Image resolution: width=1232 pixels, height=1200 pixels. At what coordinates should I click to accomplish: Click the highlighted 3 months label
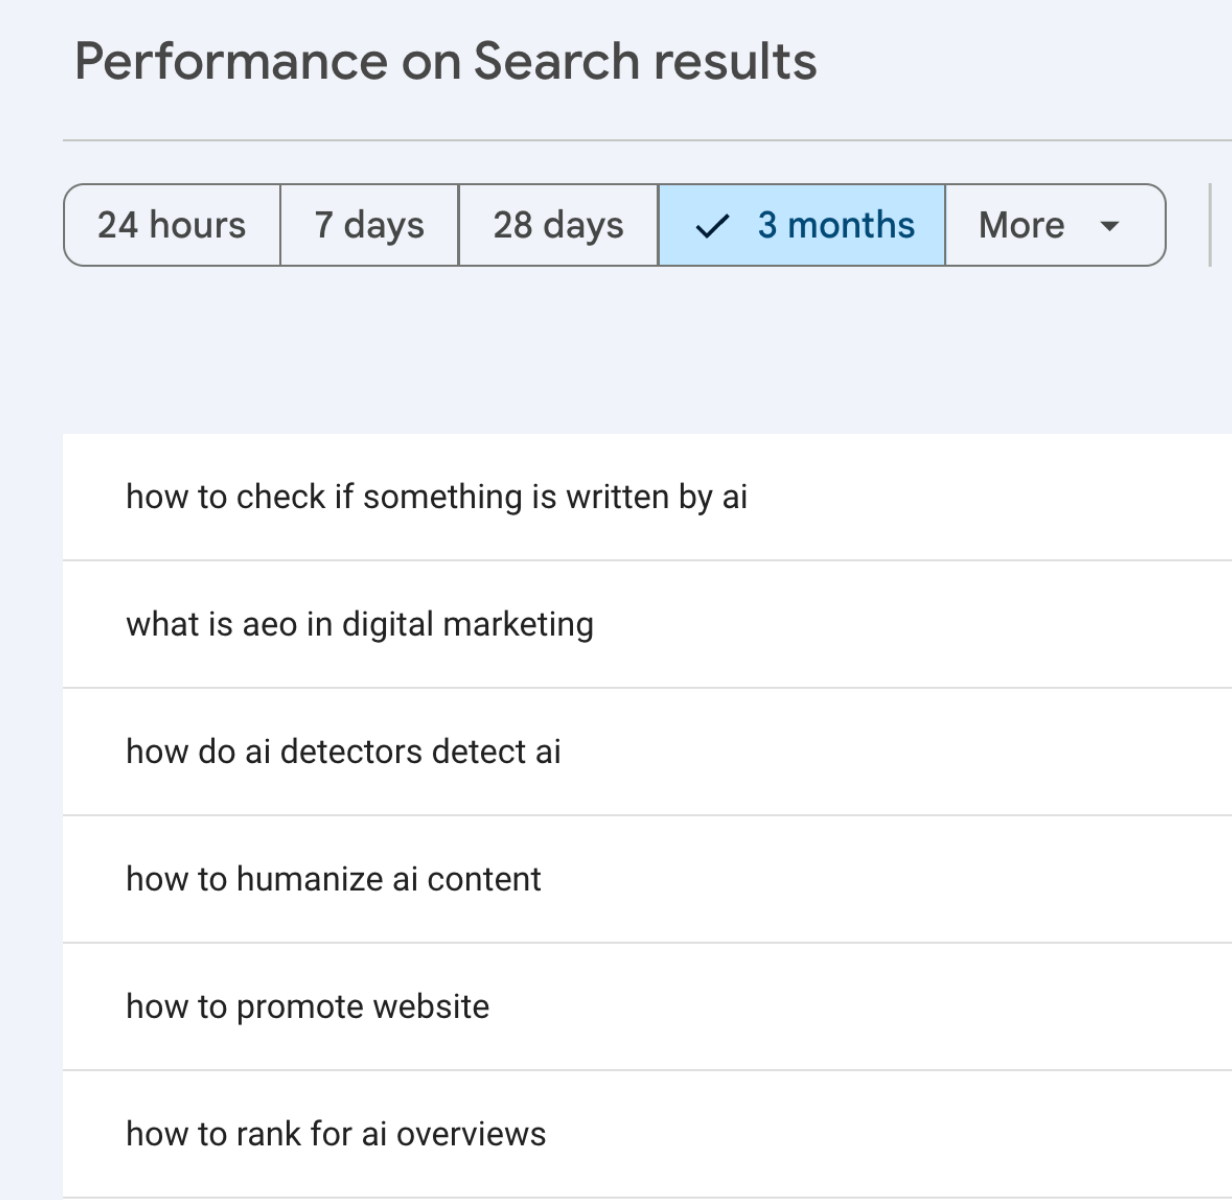[x=836, y=225]
